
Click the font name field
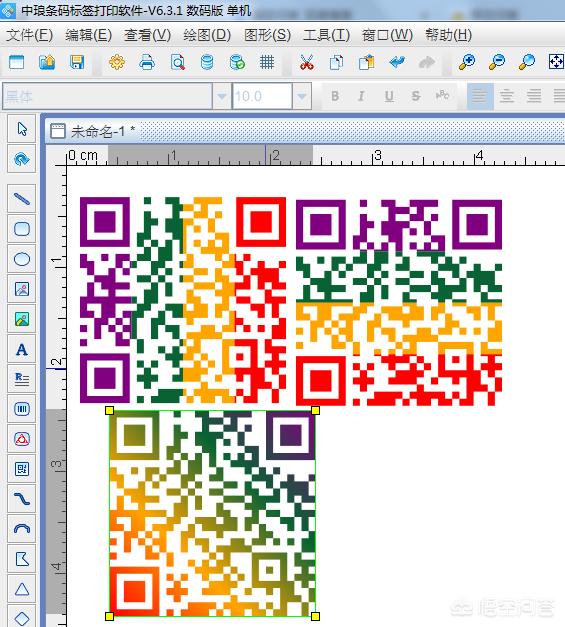coord(107,96)
